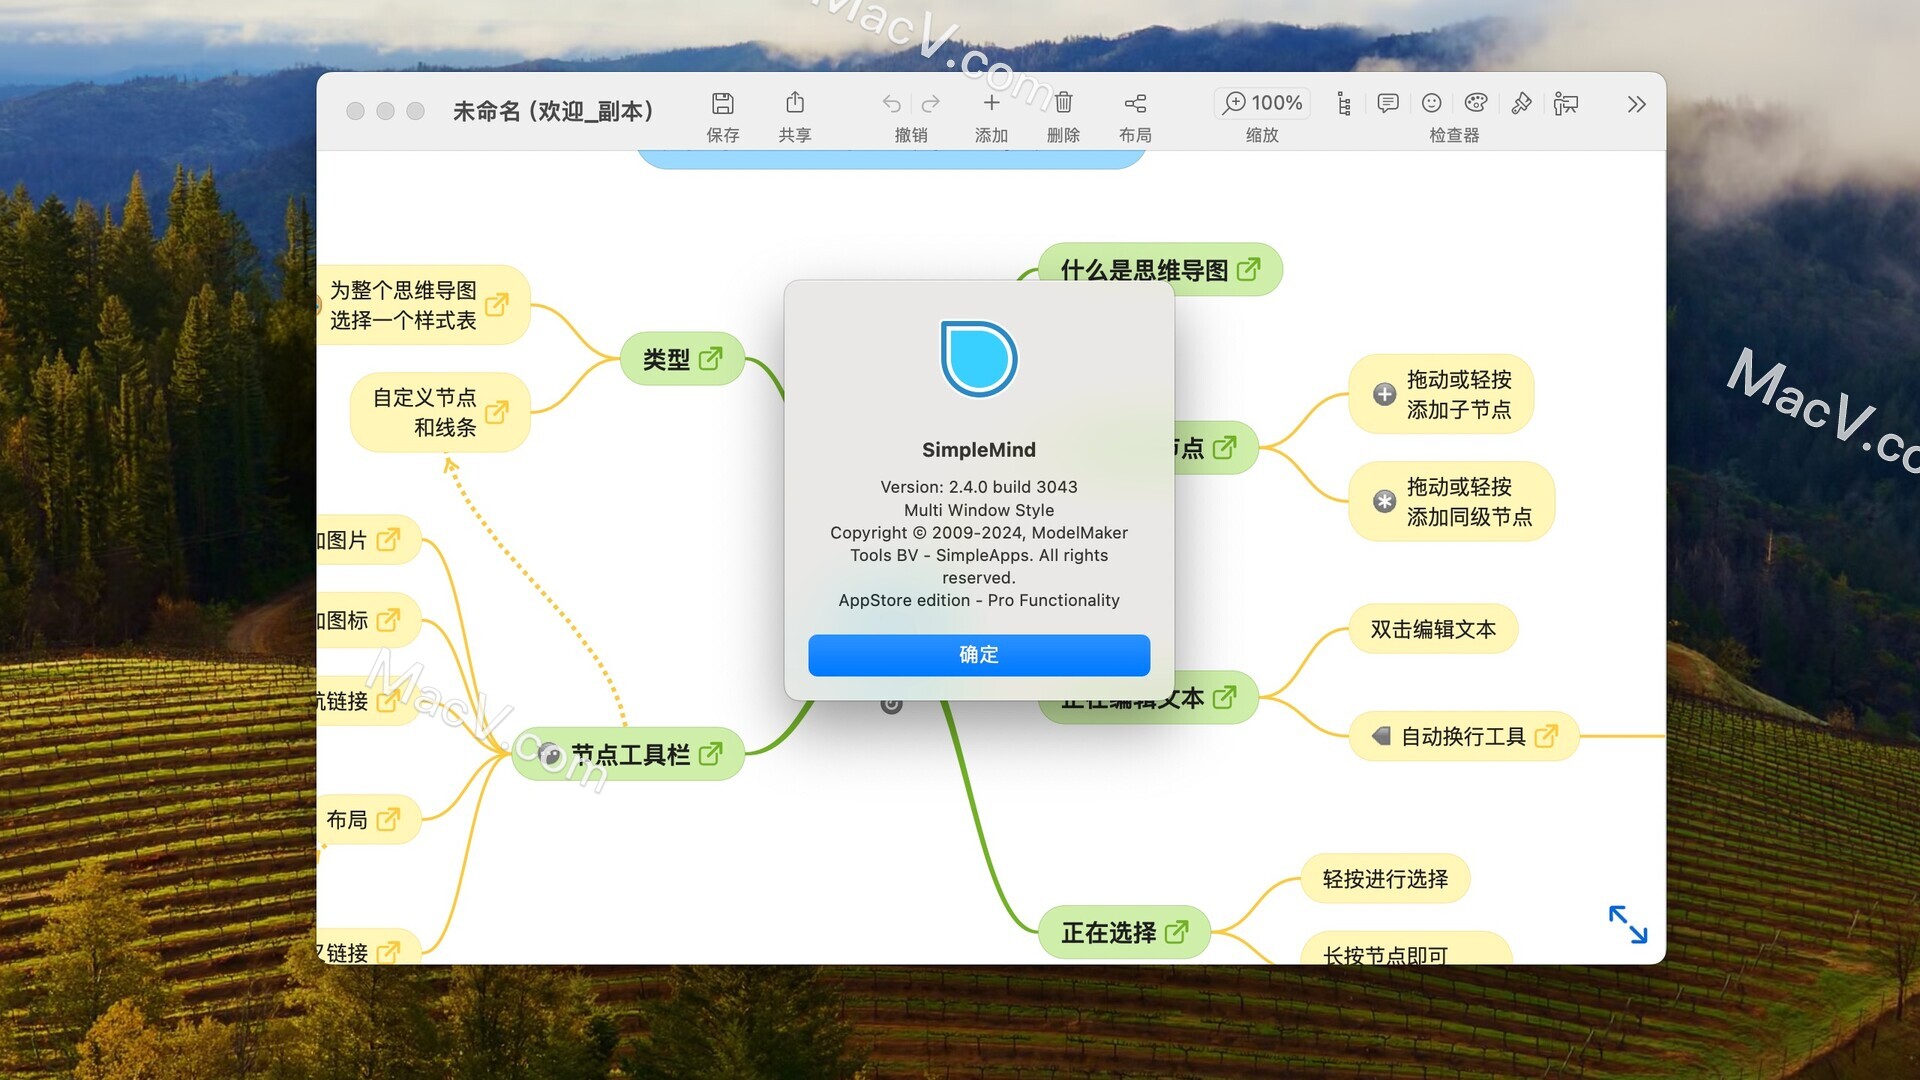Open the 布局 layout icon

(1135, 103)
